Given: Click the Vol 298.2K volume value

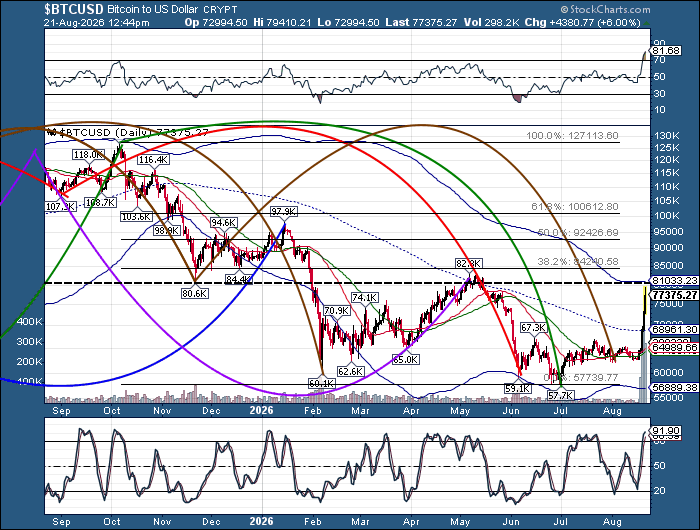Looking at the screenshot, I should [492, 22].
